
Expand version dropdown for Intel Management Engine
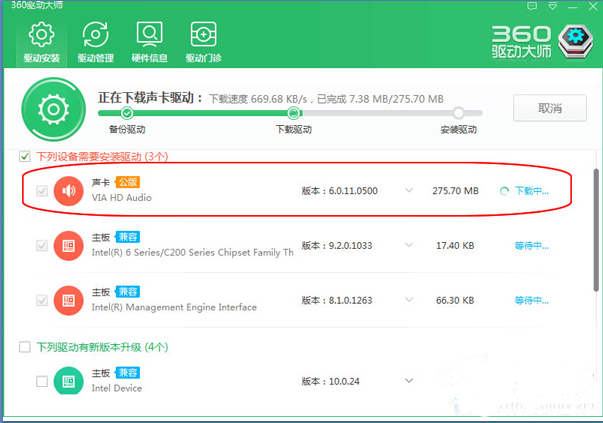pyautogui.click(x=408, y=300)
